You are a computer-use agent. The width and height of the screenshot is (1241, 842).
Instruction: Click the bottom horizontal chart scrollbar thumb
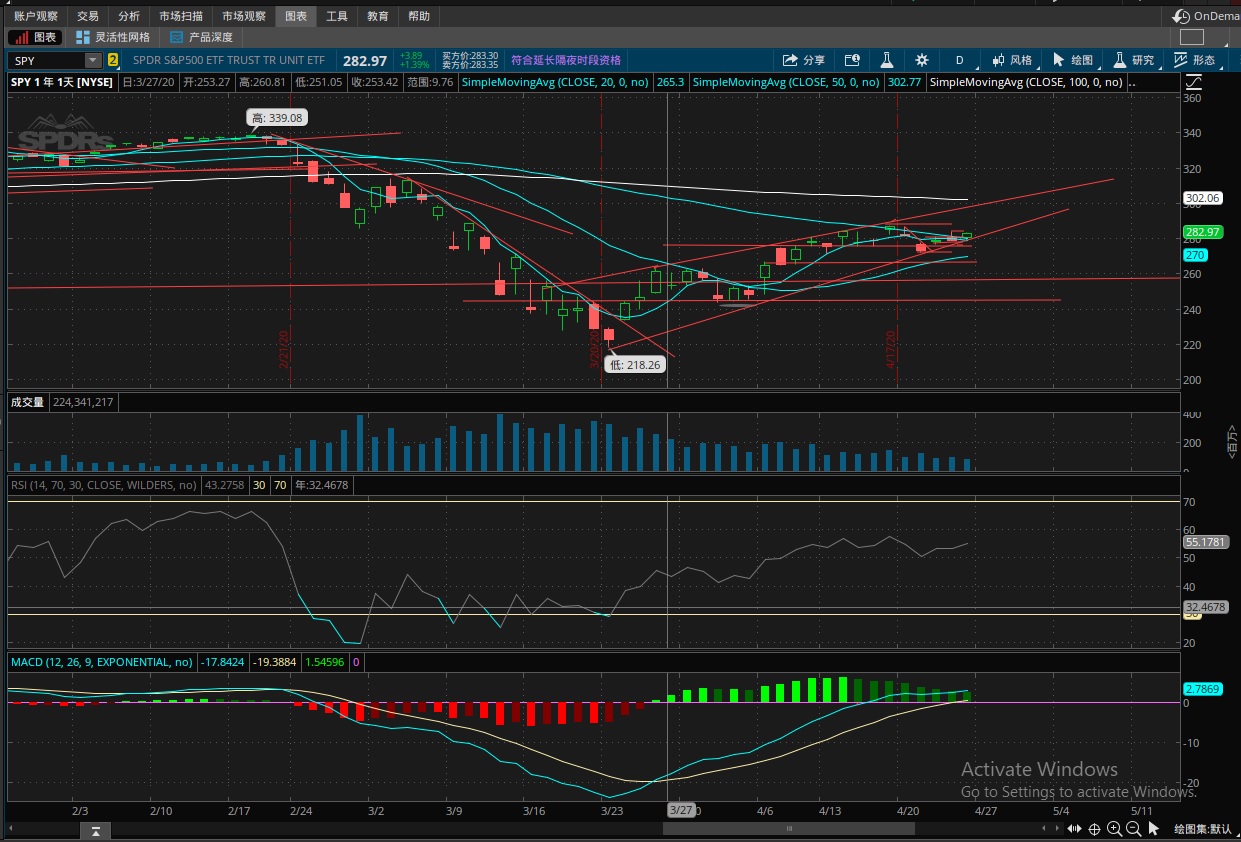pyautogui.click(x=790, y=828)
